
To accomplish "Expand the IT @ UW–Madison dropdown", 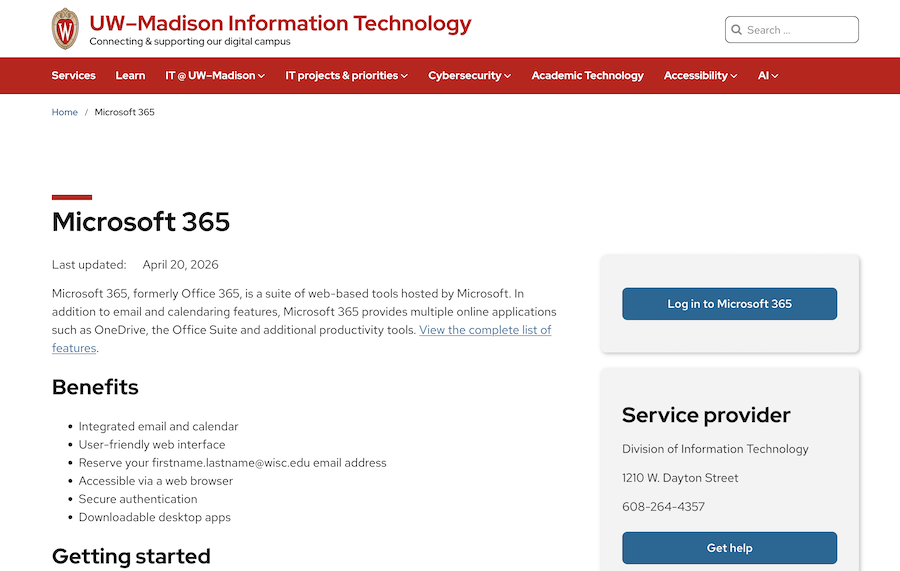I will (x=215, y=76).
